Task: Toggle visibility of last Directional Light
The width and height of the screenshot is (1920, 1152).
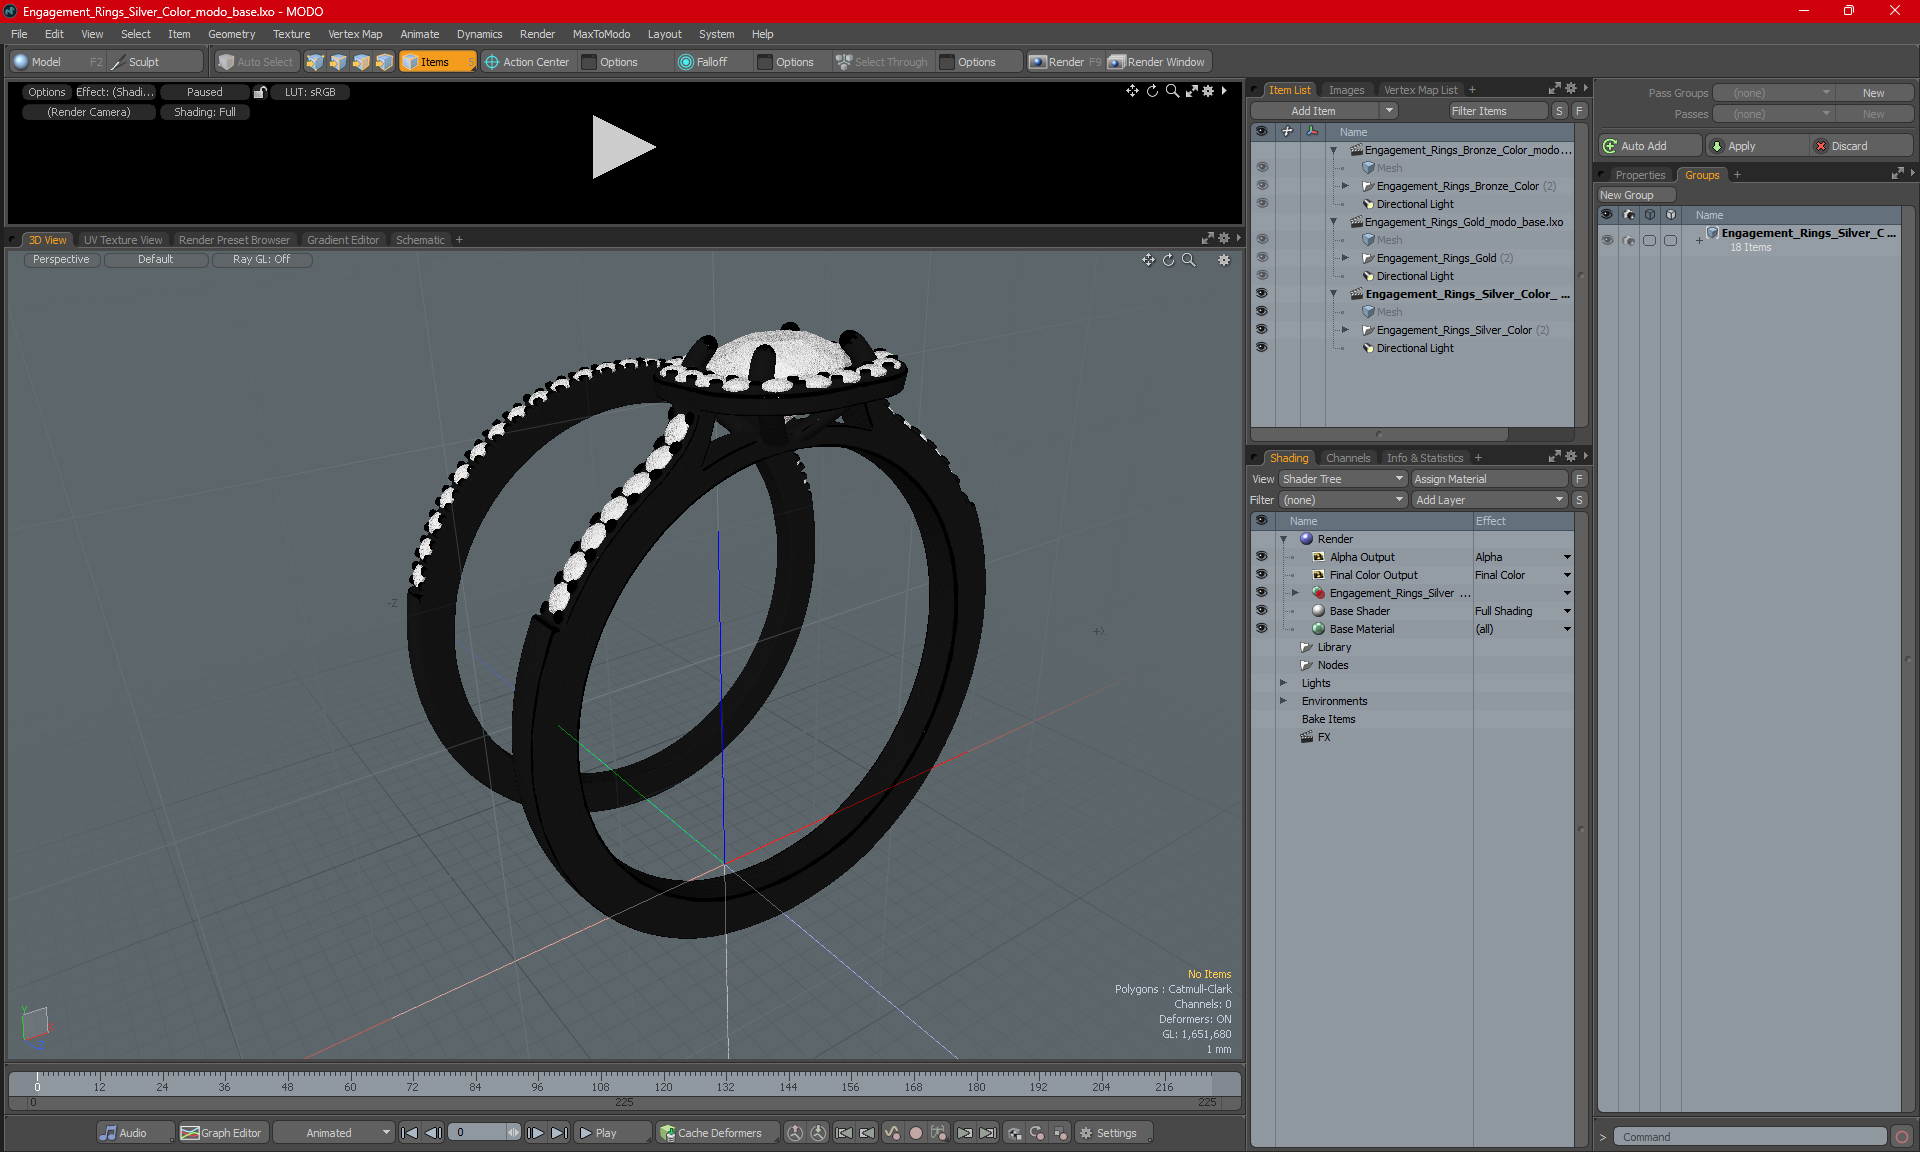Action: tap(1261, 348)
